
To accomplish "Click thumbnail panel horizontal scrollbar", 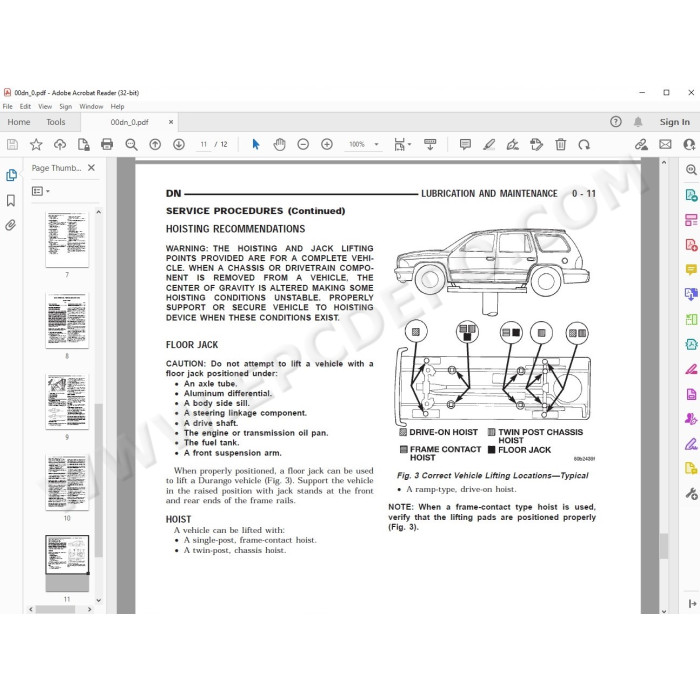I will 55,609.
